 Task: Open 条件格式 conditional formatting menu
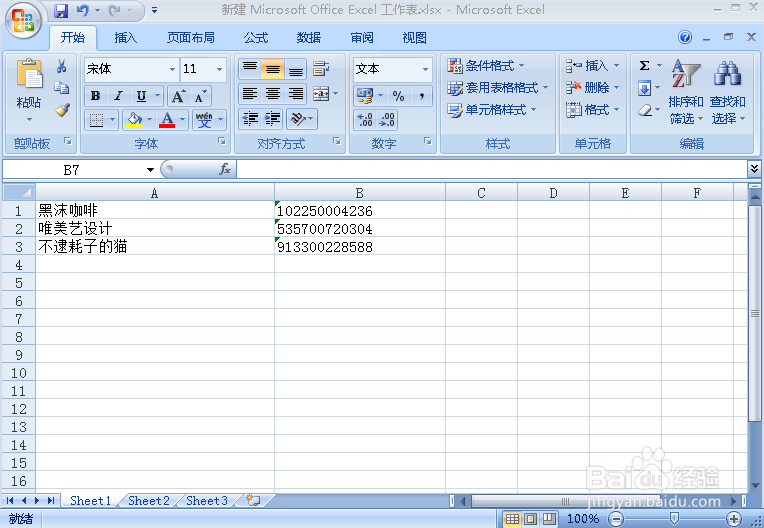coord(486,65)
